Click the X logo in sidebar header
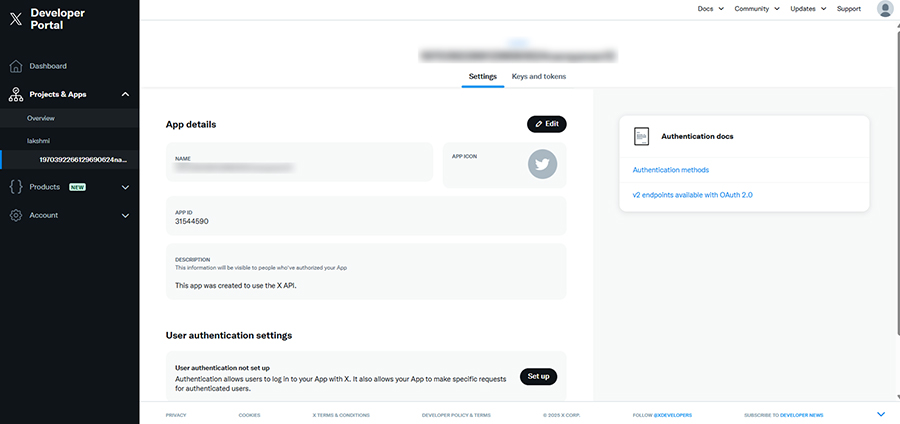 point(15,18)
